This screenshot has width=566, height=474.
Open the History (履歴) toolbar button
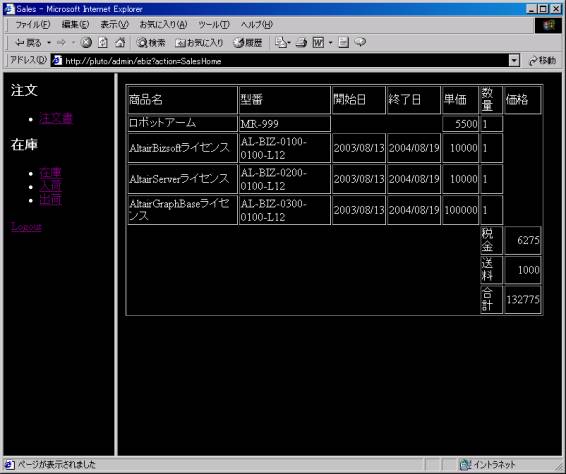pos(248,43)
